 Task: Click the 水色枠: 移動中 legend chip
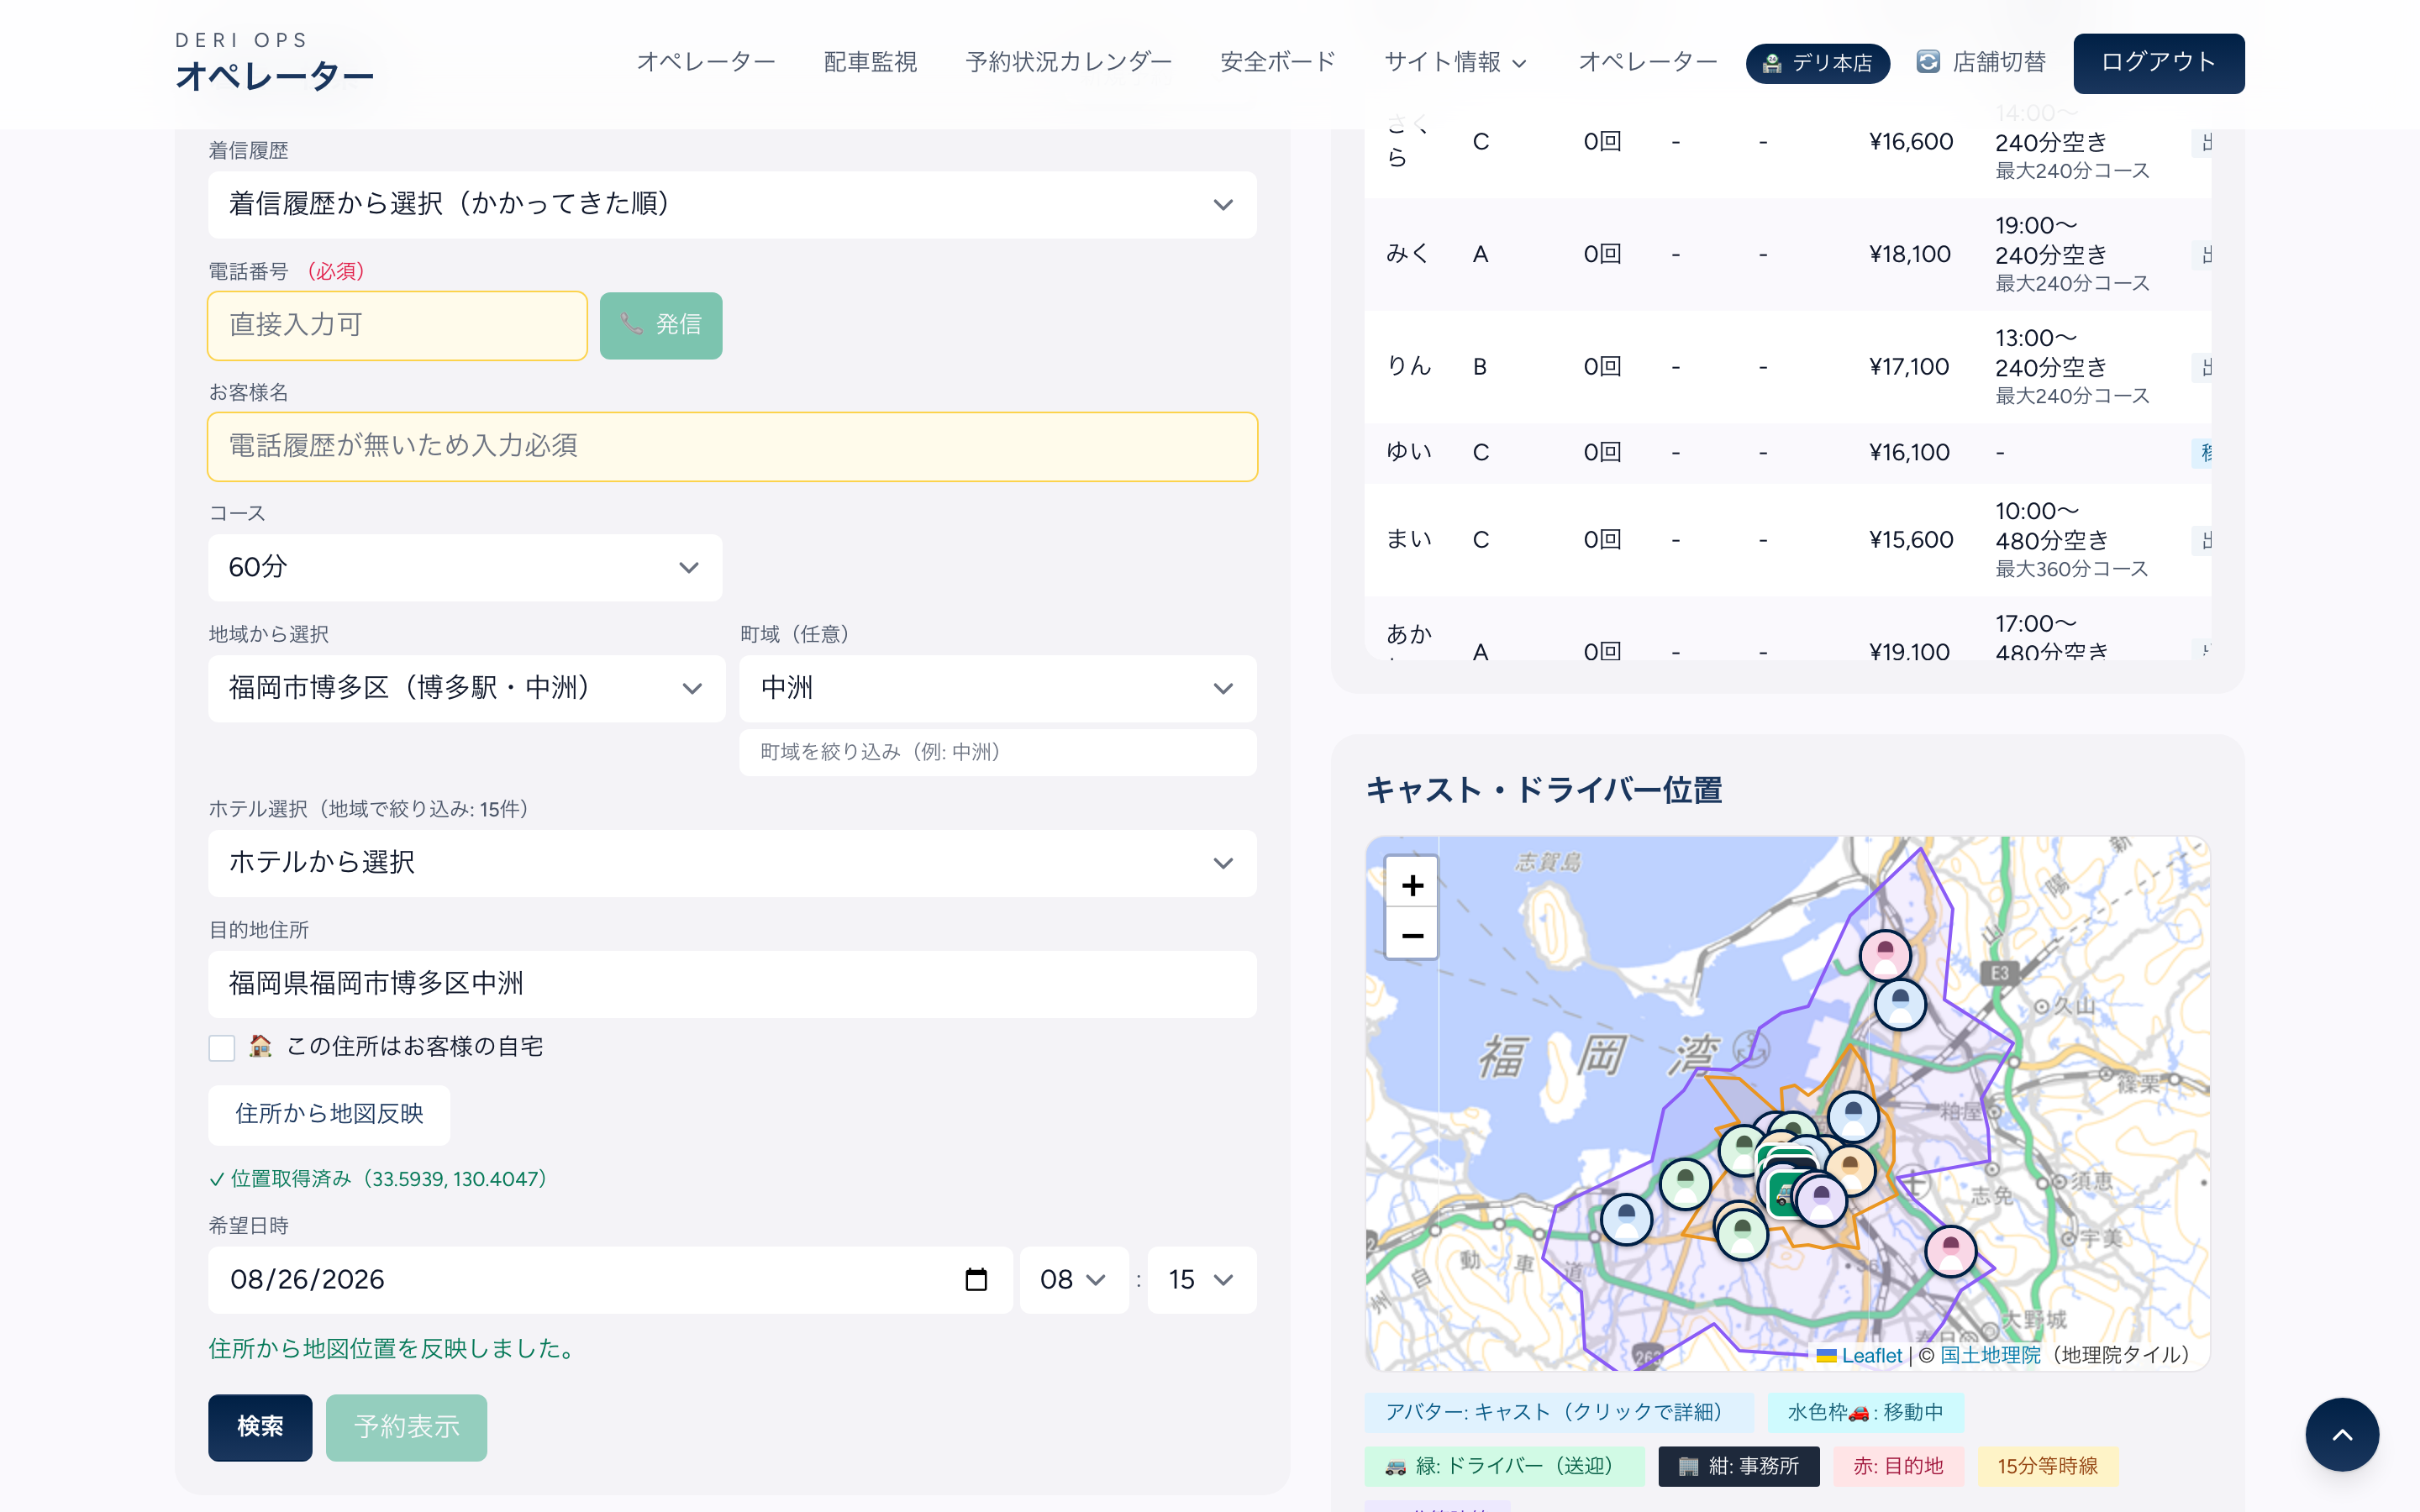tap(1865, 1412)
